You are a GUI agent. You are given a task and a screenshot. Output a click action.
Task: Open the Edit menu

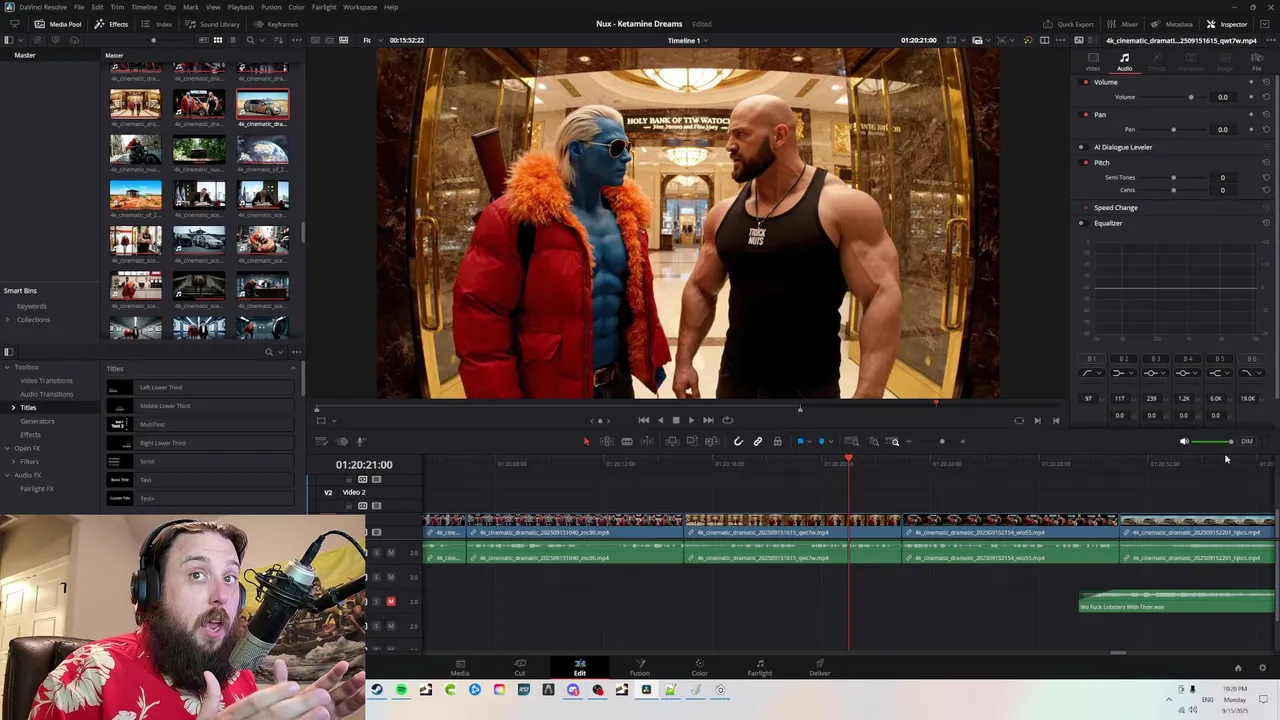[x=97, y=7]
